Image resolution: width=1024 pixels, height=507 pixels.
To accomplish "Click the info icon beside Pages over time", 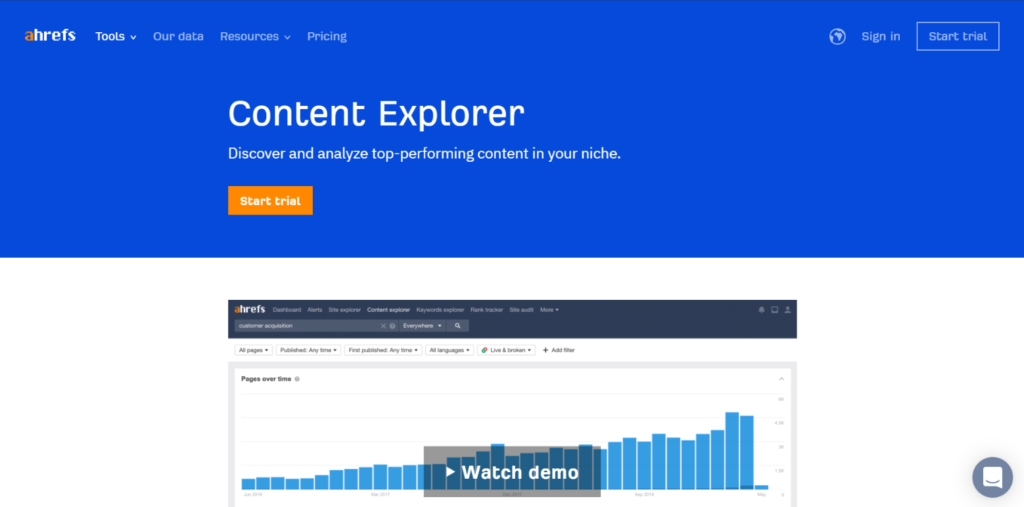I will click(297, 379).
